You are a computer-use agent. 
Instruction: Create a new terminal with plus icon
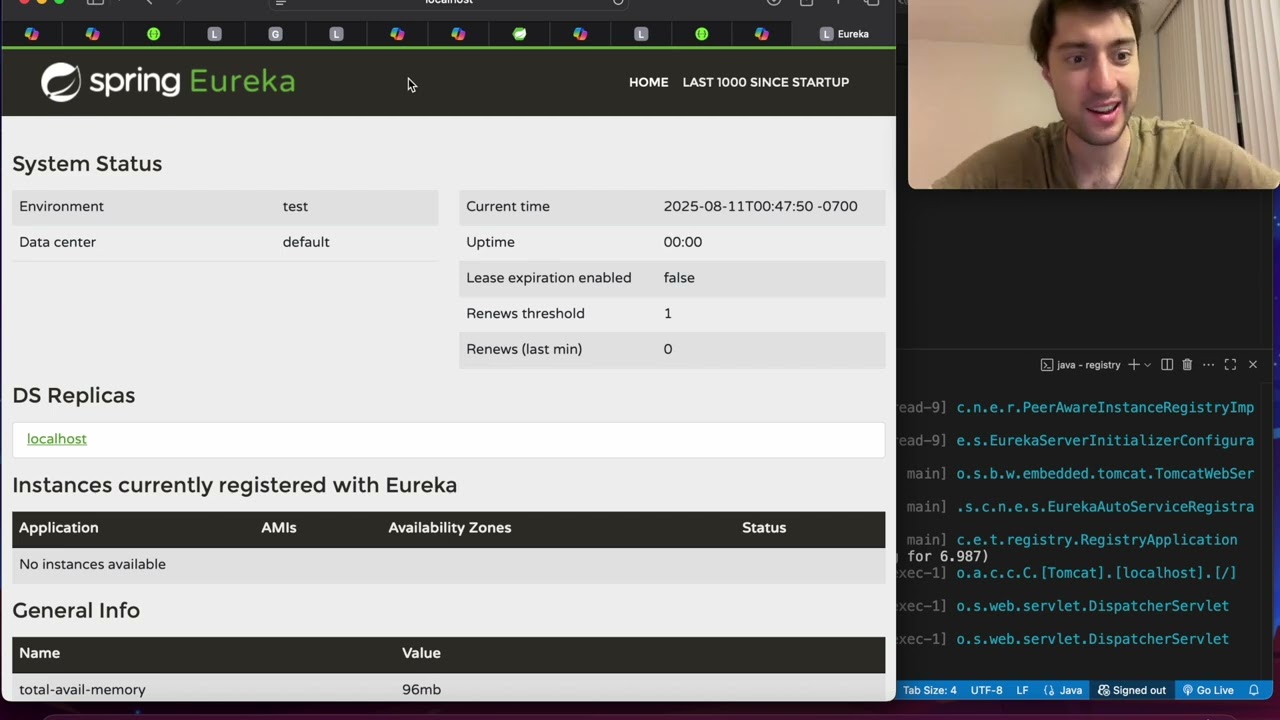tap(1133, 365)
